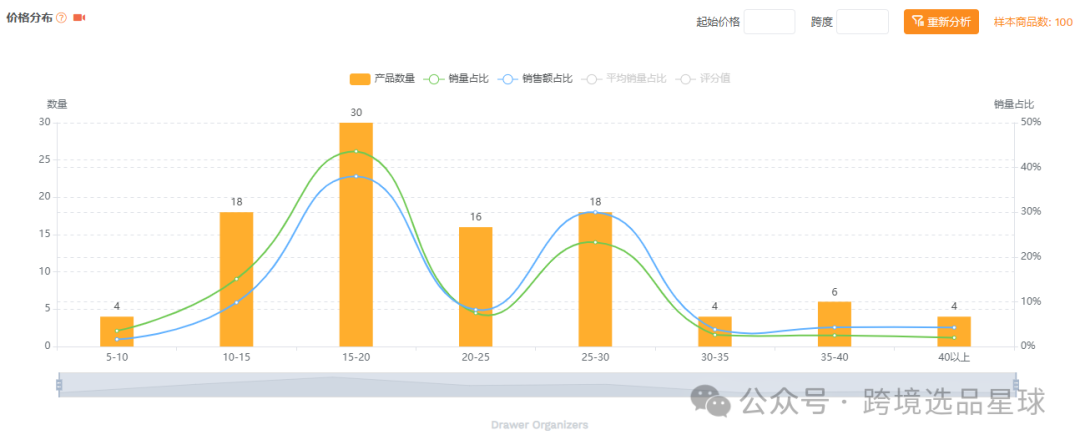Click the 跨度 input box
This screenshot has height=445, width=1080.
(x=862, y=21)
